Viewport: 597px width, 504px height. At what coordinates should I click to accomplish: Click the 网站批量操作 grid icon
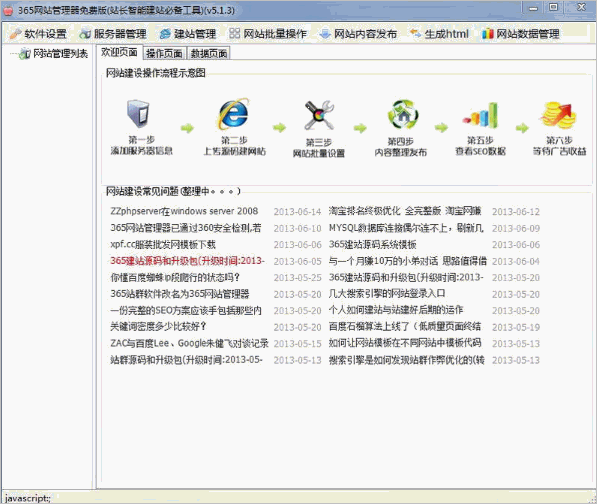[x=235, y=33]
